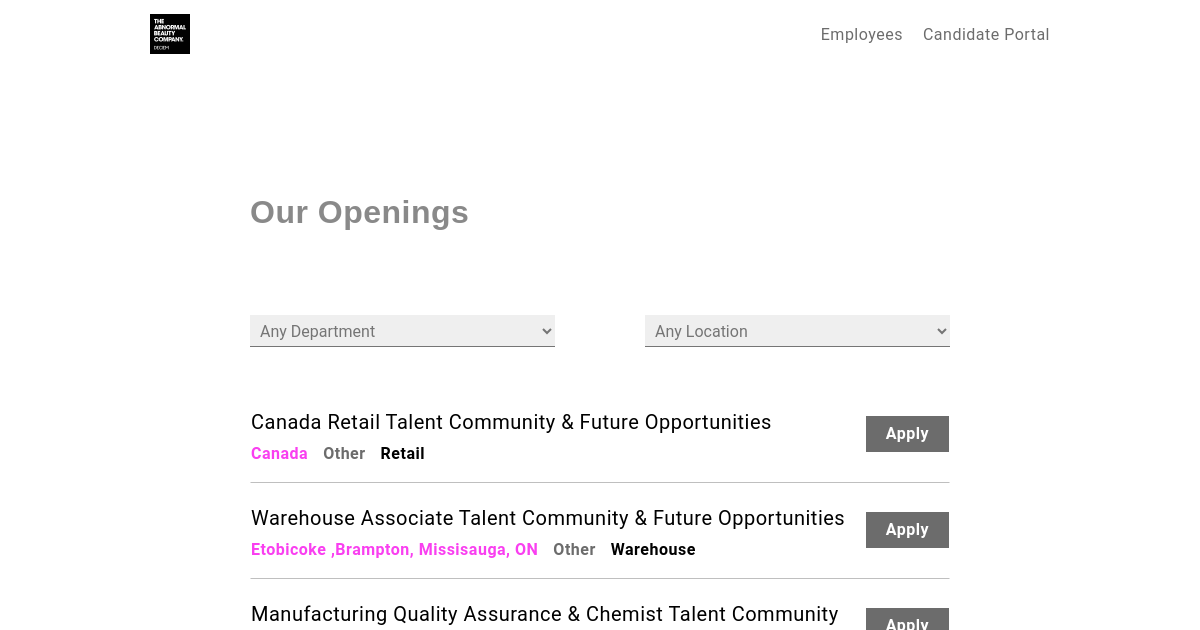
Task: Go to the Candidate Portal
Action: [986, 35]
